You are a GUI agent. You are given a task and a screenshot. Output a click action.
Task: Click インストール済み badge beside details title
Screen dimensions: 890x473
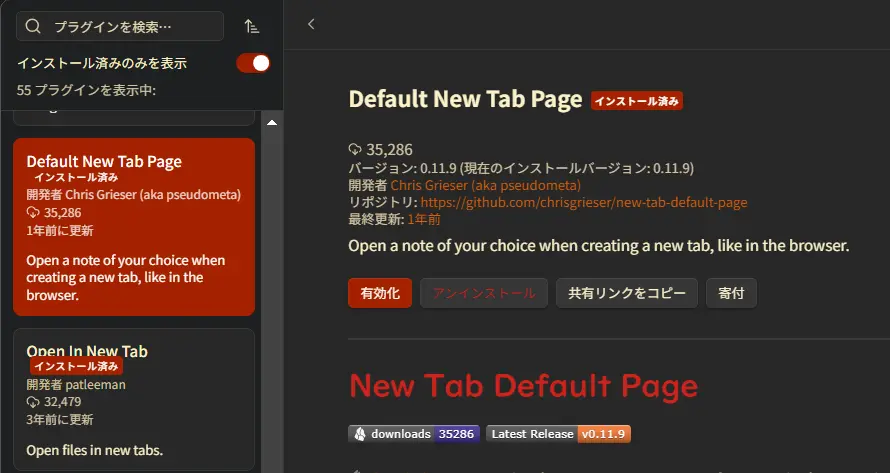point(636,101)
